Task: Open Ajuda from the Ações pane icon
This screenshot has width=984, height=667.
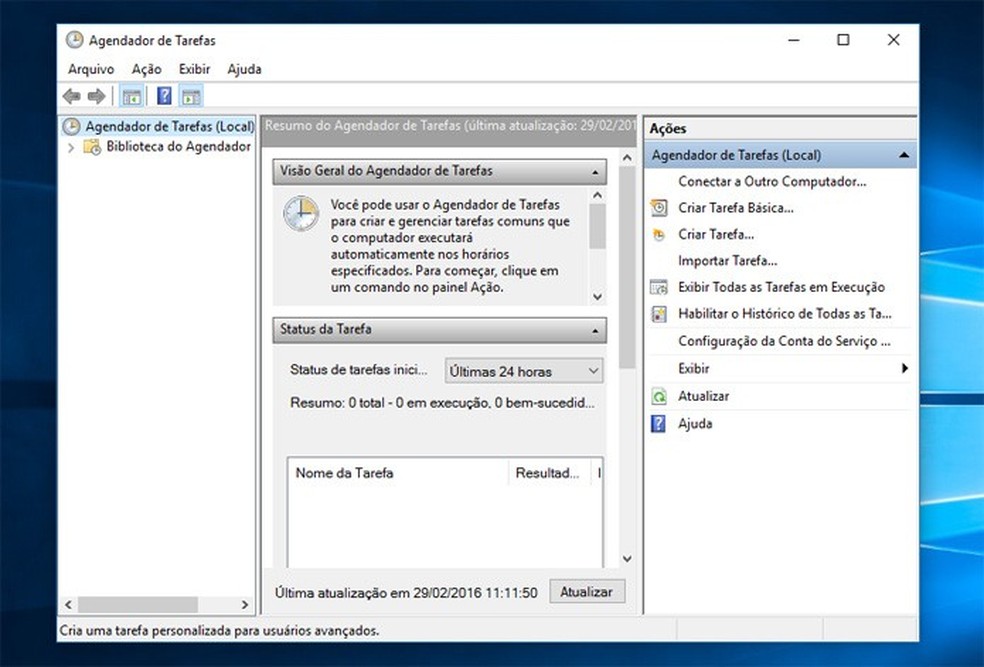Action: point(660,423)
